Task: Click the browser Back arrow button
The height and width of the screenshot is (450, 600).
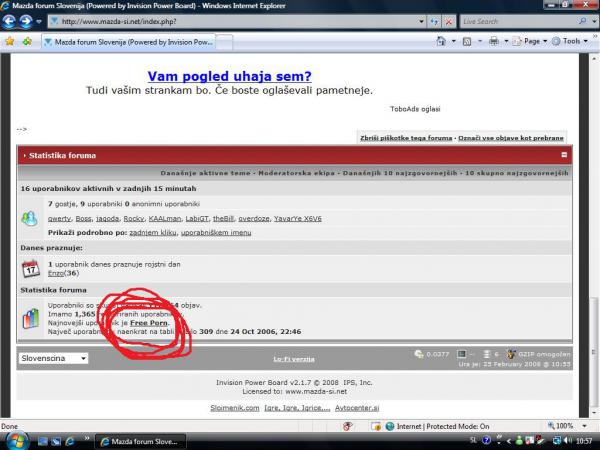Action: (x=11, y=21)
